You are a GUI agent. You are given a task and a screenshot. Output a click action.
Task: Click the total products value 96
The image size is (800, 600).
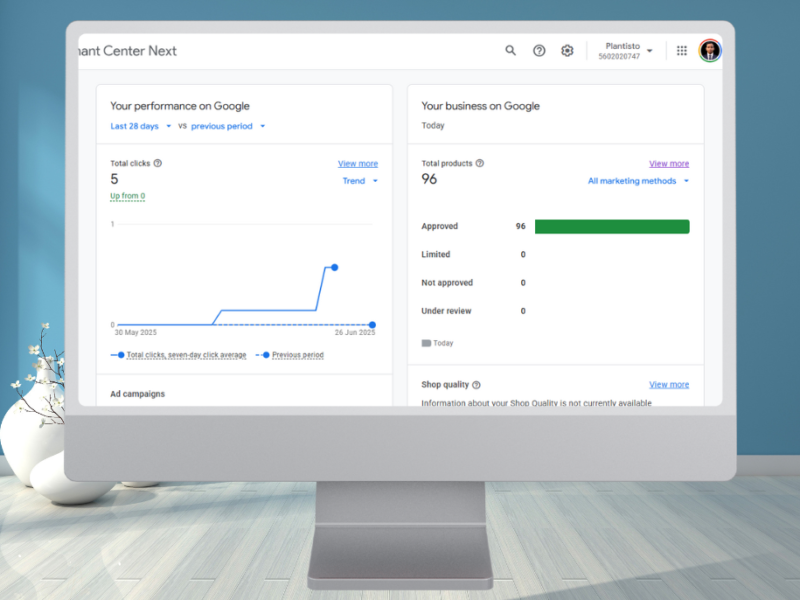click(429, 179)
